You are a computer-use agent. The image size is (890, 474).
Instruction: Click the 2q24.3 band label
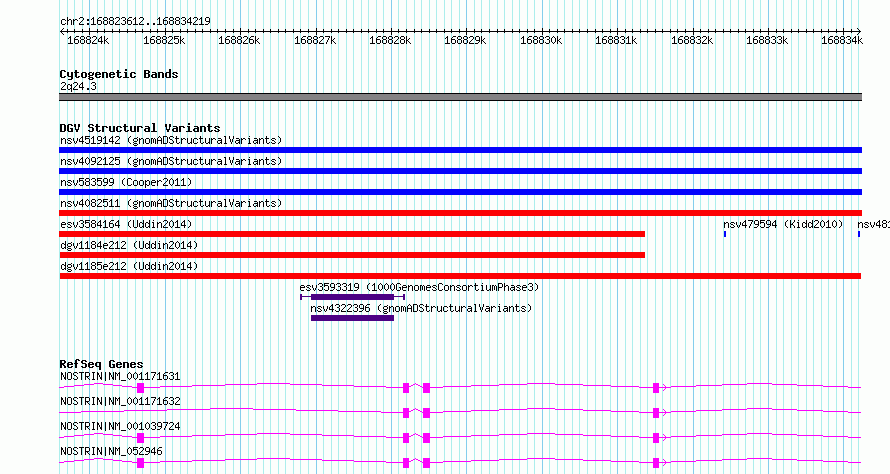(78, 86)
